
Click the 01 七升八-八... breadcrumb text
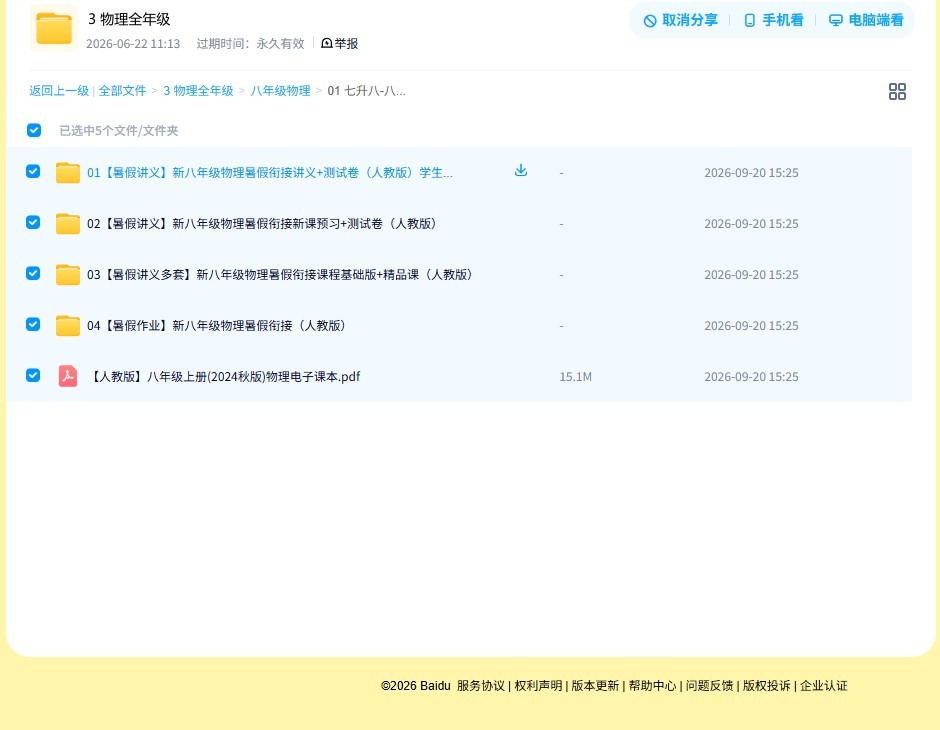pyautogui.click(x=366, y=91)
